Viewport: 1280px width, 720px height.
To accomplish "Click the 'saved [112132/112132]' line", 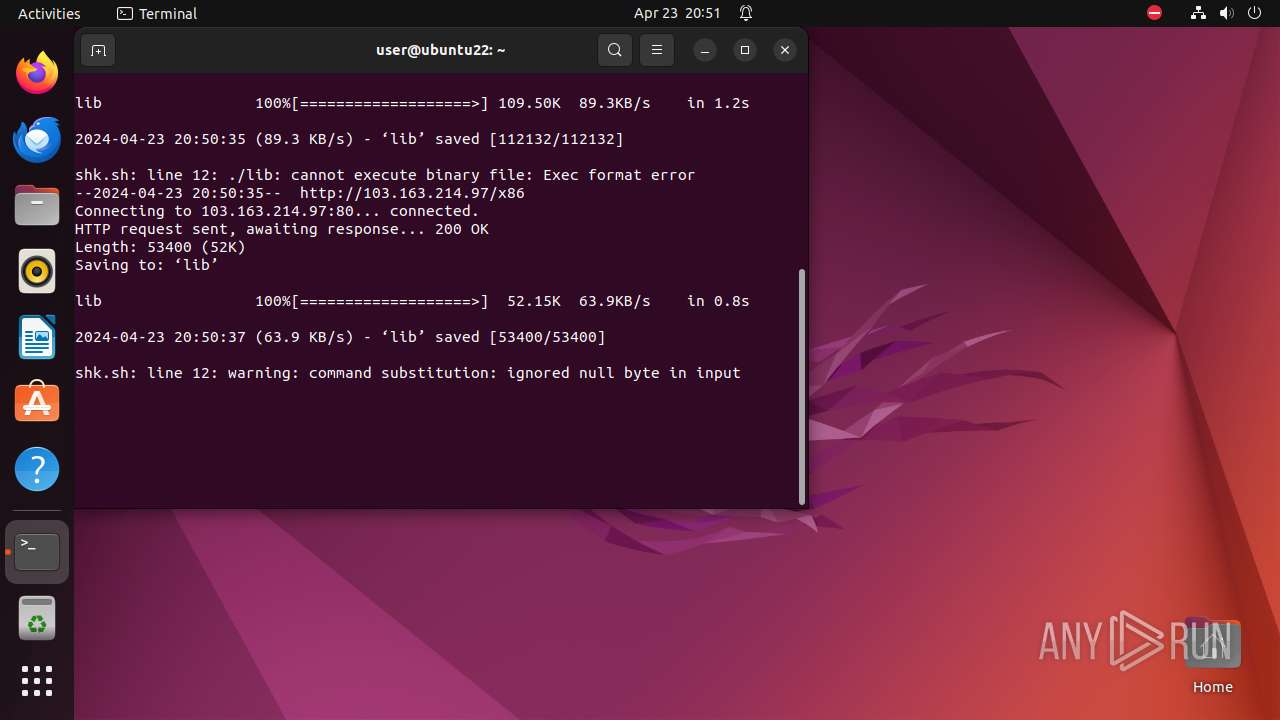I will [x=349, y=139].
